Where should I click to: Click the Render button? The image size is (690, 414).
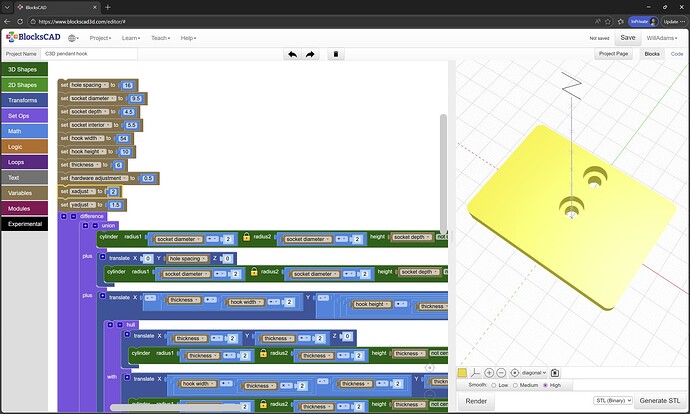click(x=476, y=401)
